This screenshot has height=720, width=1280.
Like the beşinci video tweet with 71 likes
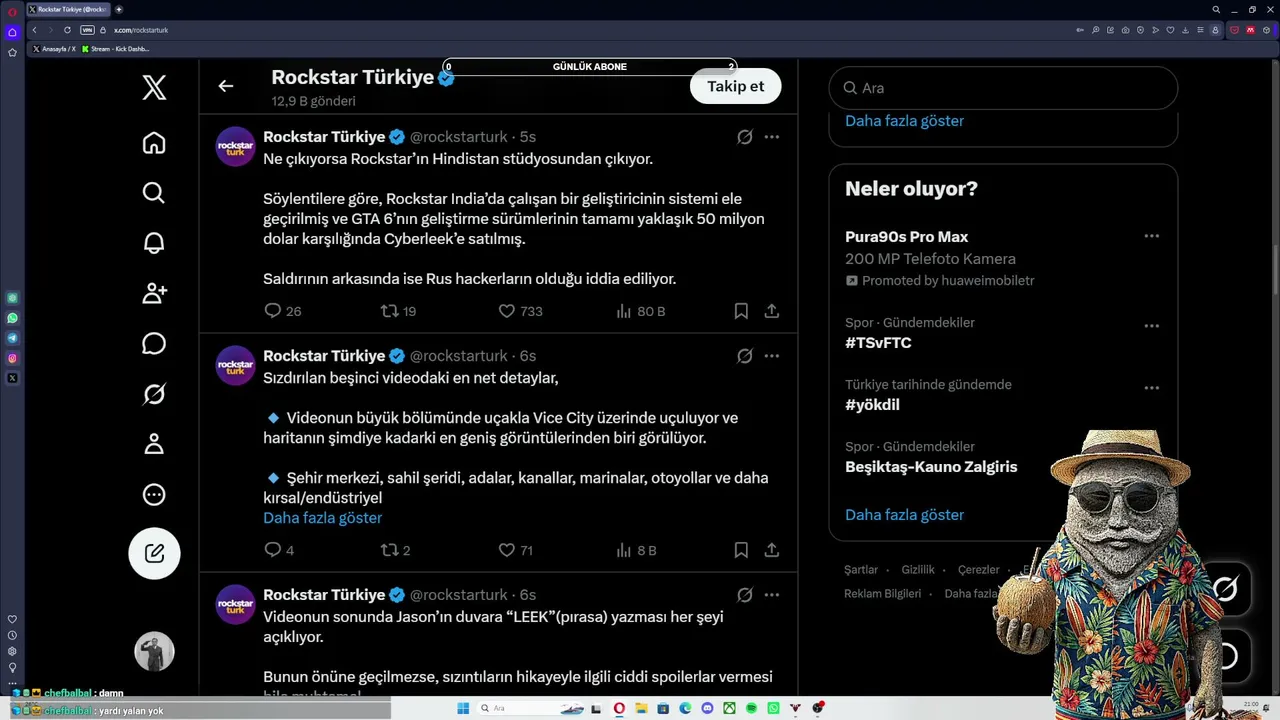[x=507, y=550]
